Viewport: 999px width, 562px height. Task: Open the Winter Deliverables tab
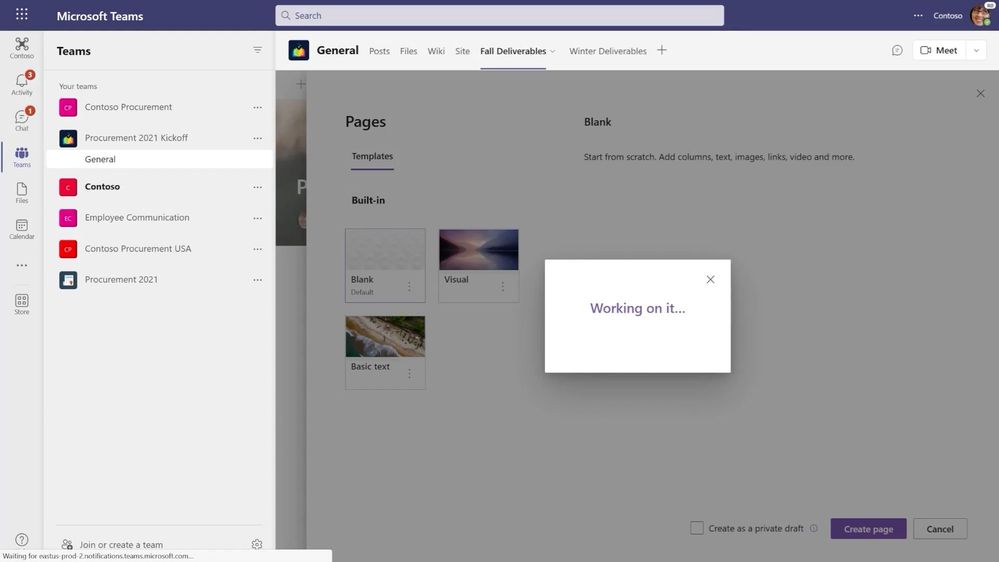point(608,51)
